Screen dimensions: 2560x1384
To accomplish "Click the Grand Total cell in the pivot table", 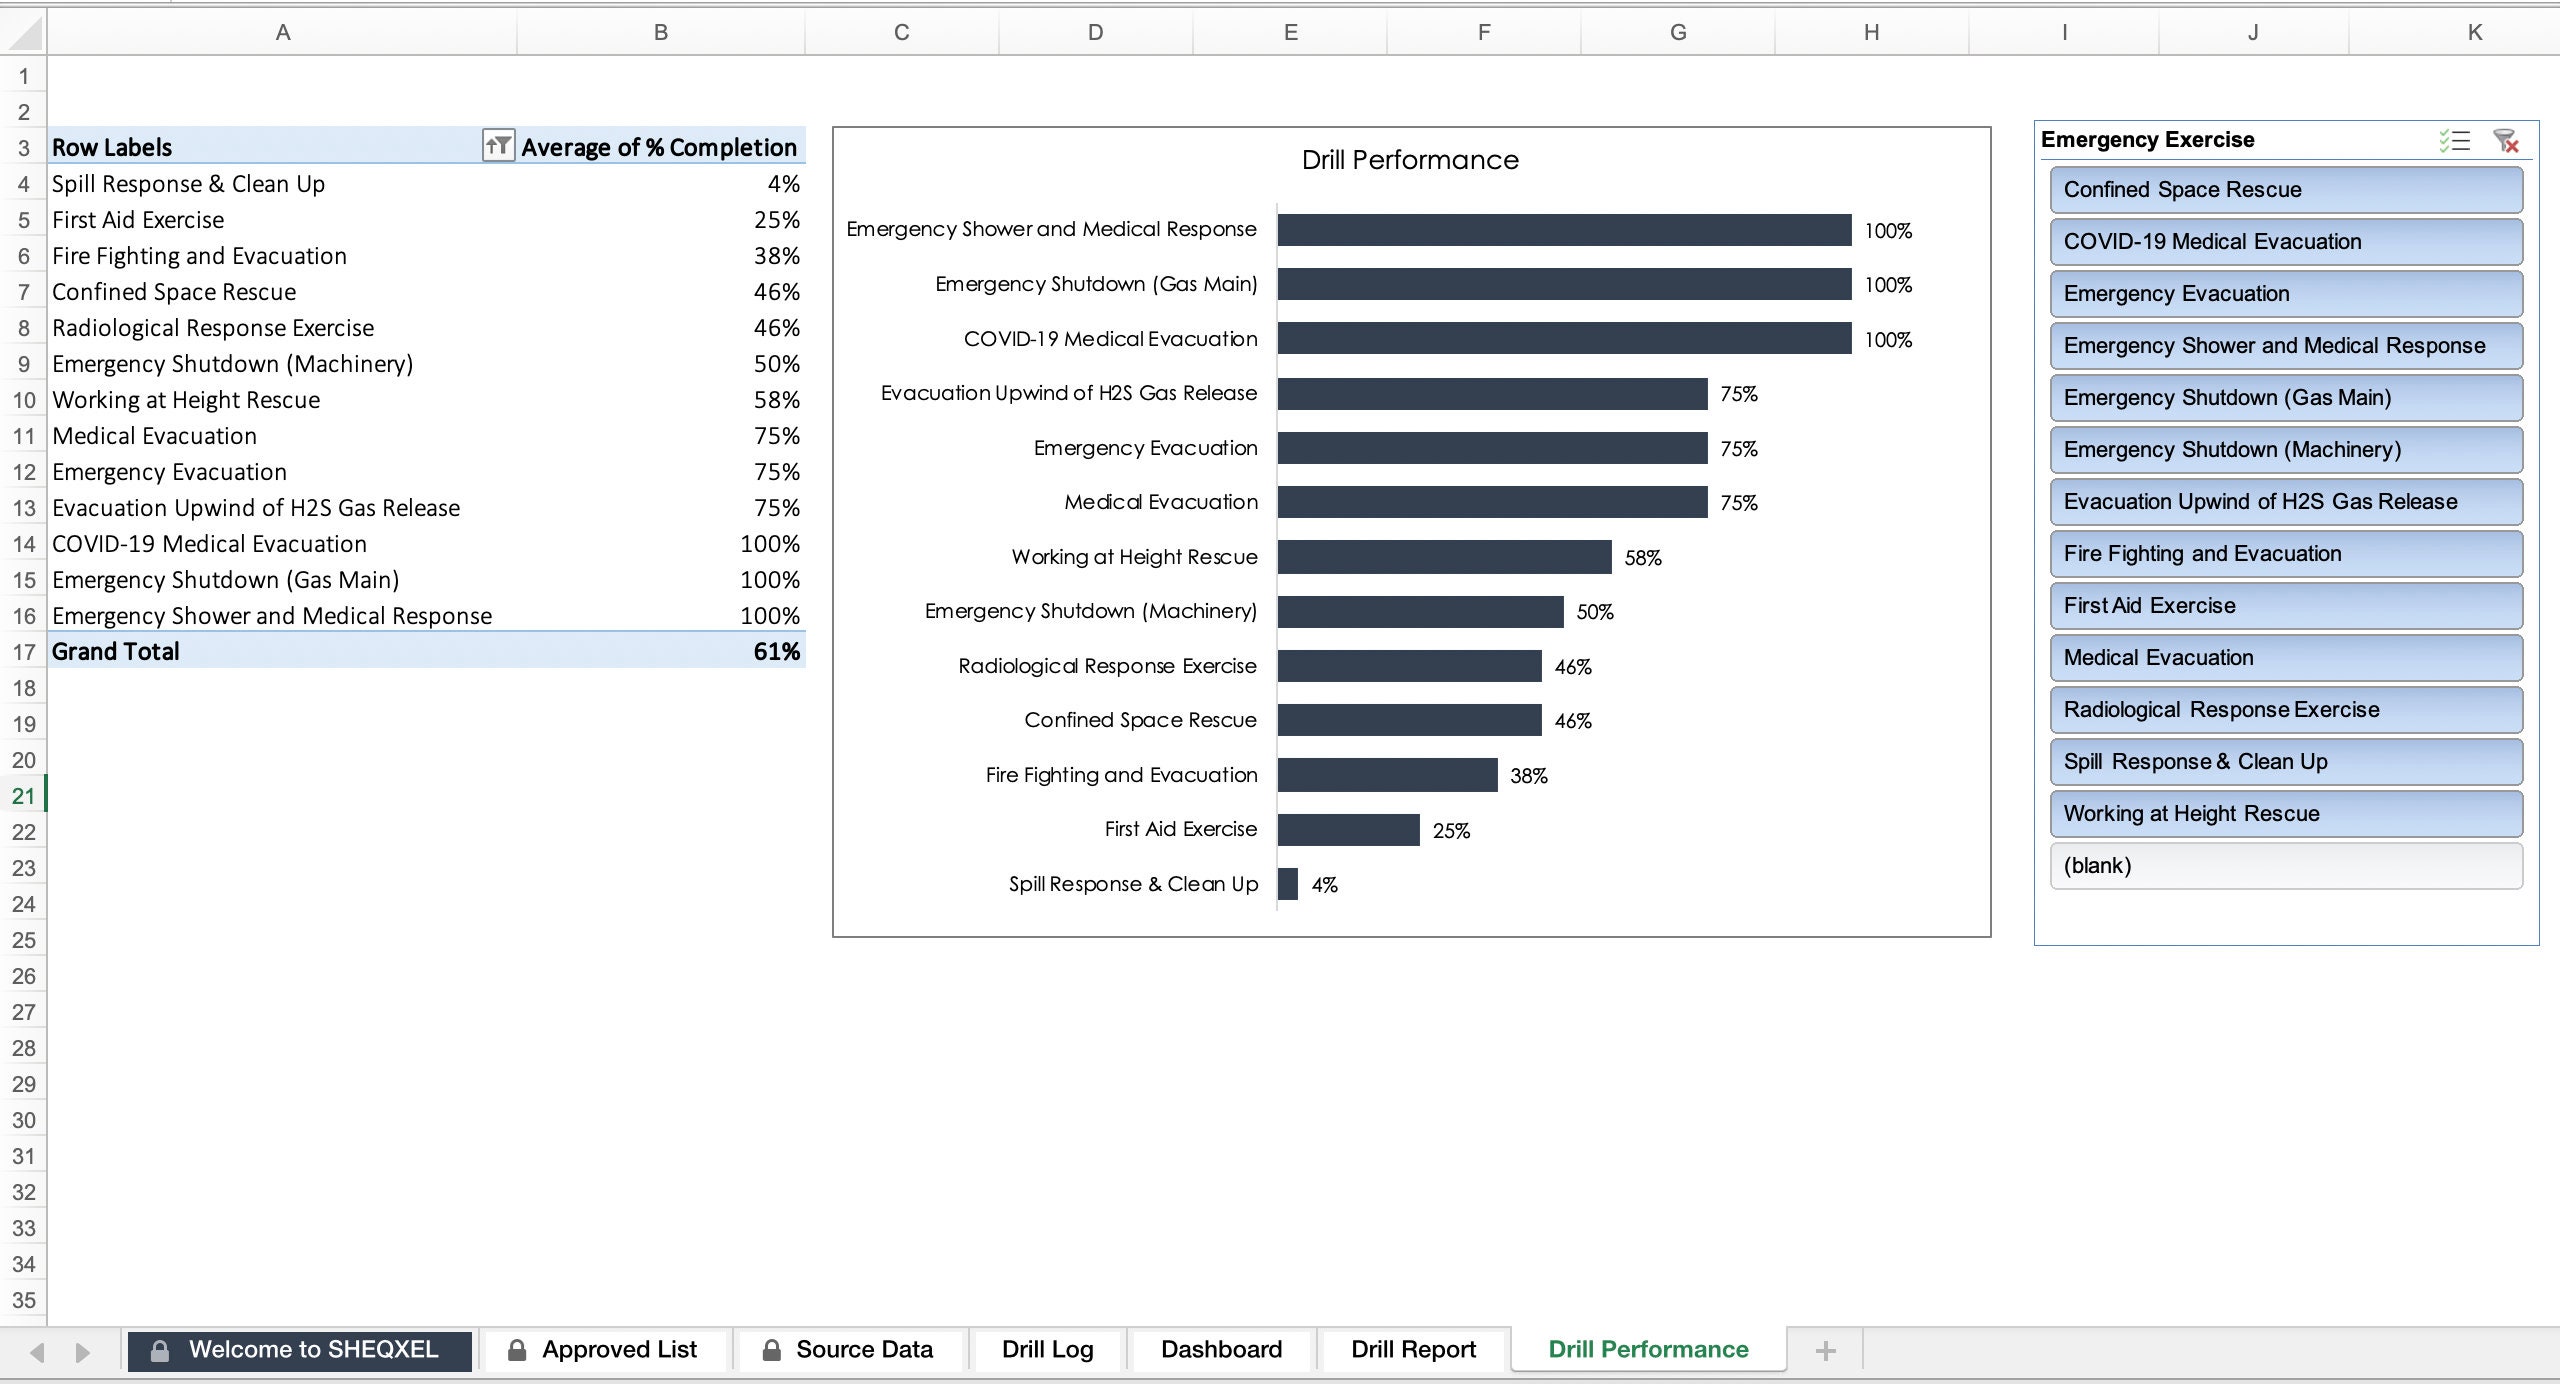I will (x=115, y=651).
